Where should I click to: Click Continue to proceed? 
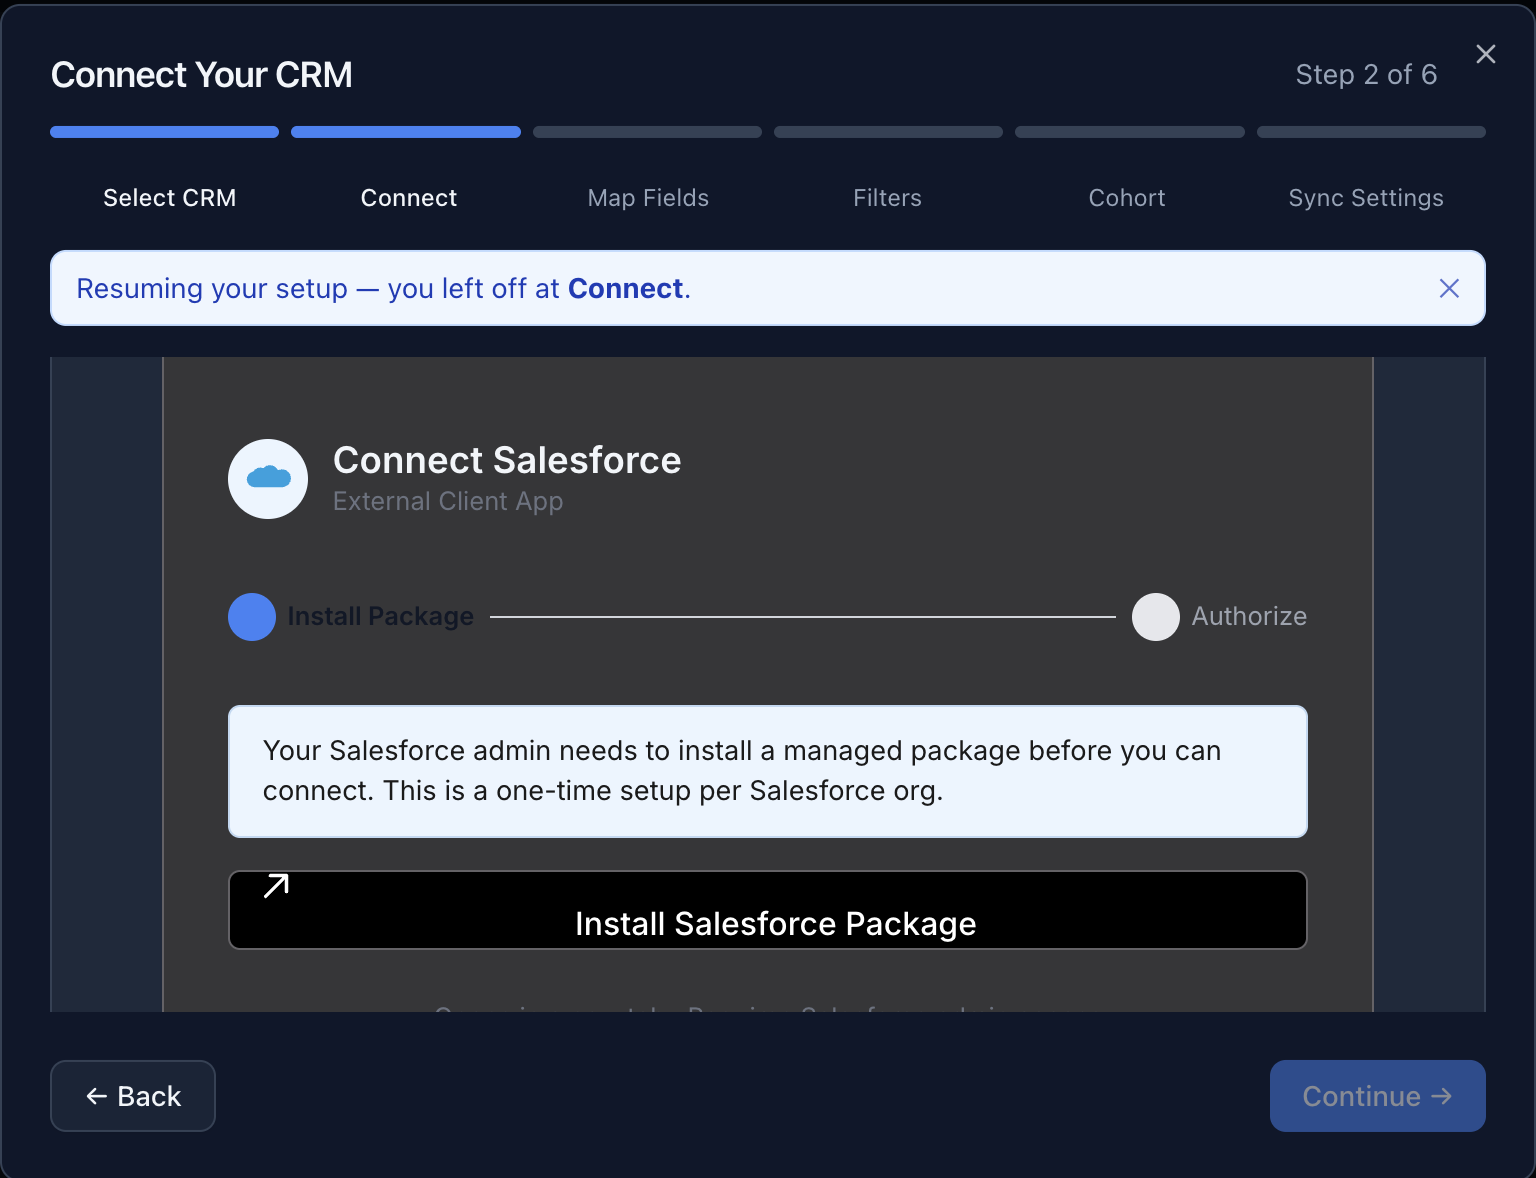tap(1378, 1096)
